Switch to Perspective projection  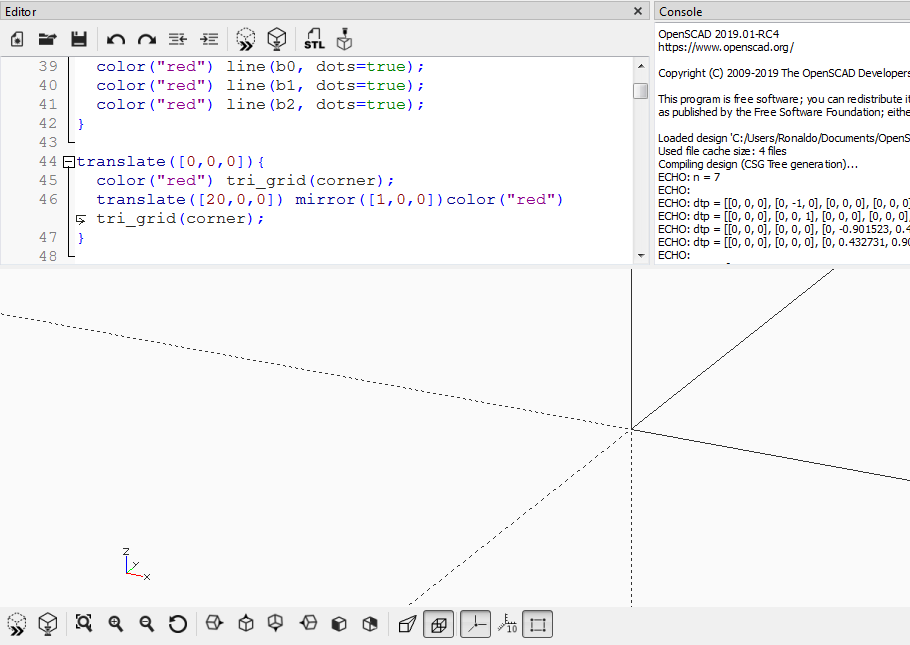pos(407,624)
